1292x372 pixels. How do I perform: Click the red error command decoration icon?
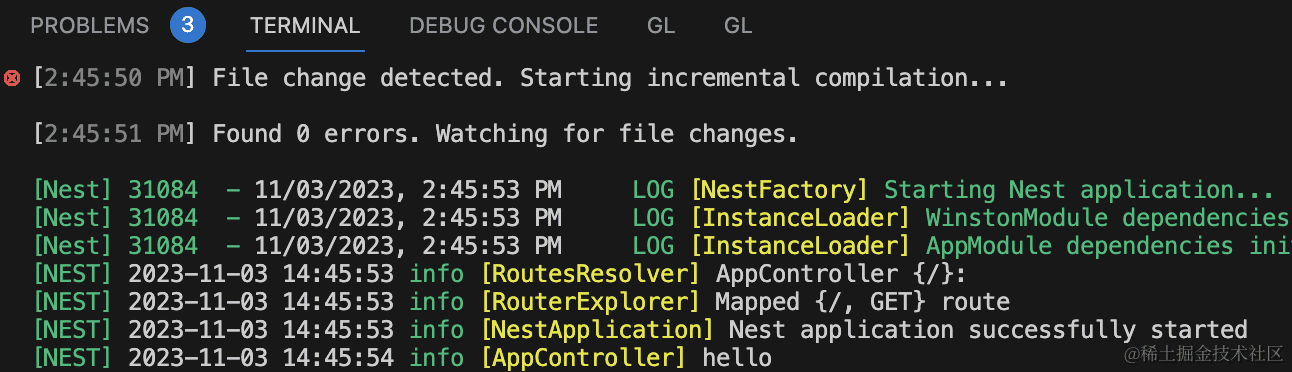(x=12, y=78)
